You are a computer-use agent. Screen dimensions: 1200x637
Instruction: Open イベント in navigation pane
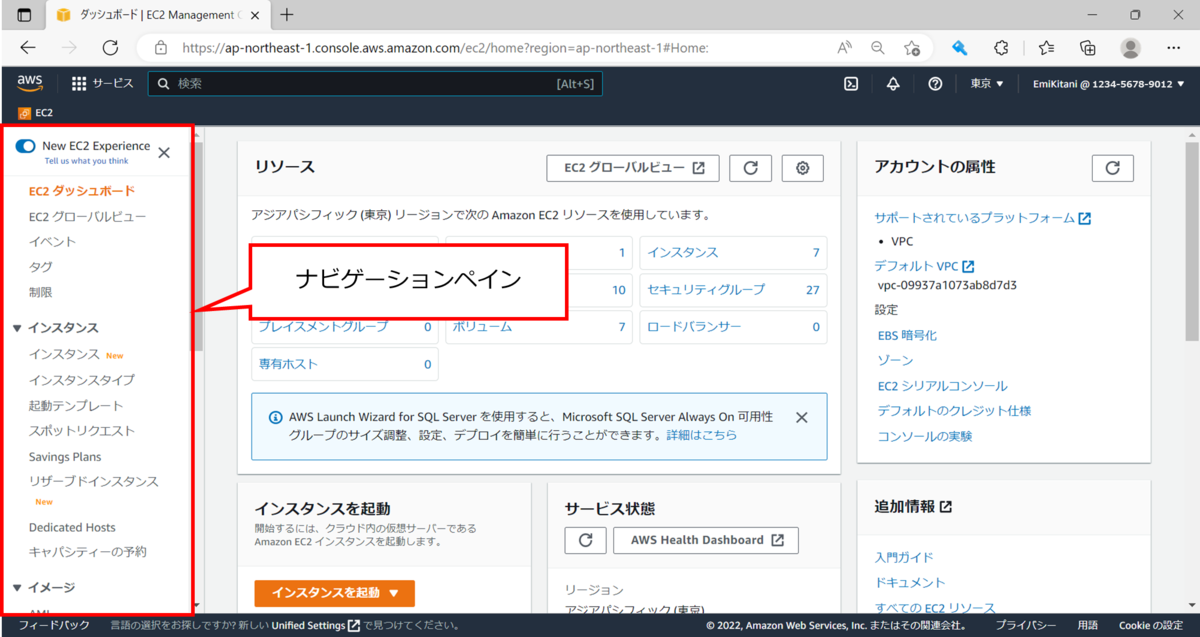(x=53, y=242)
